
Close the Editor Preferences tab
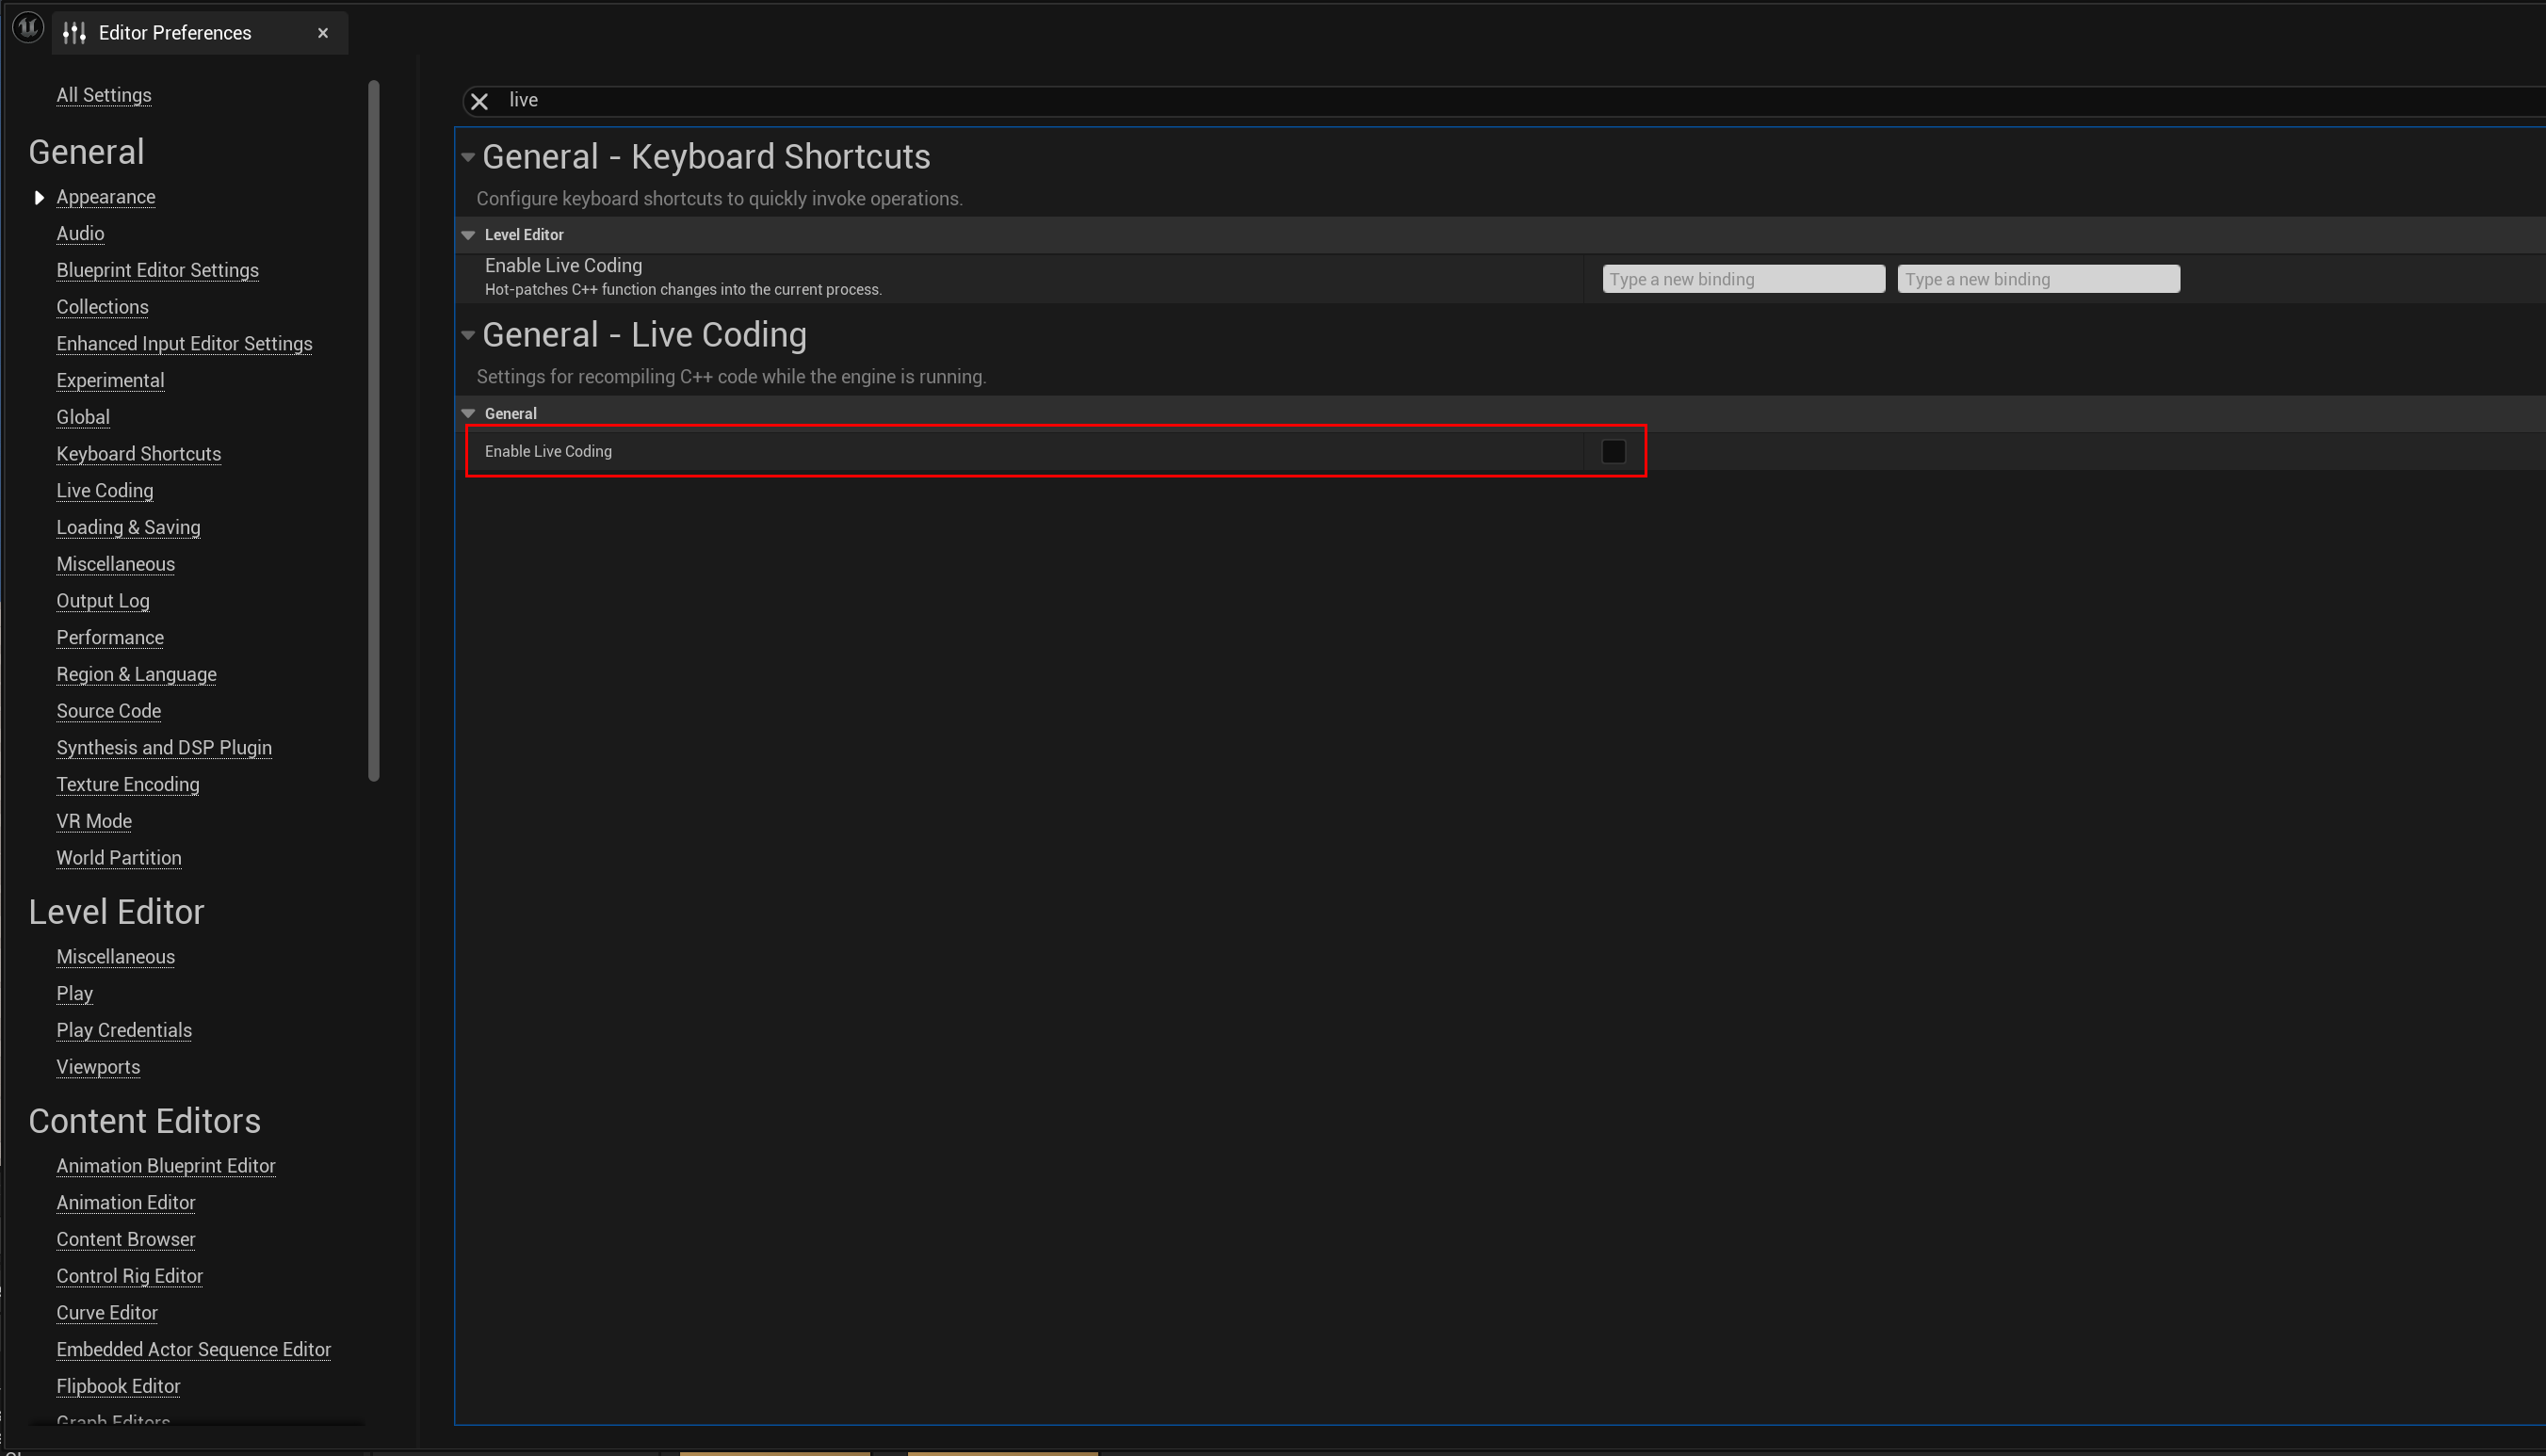(x=323, y=33)
